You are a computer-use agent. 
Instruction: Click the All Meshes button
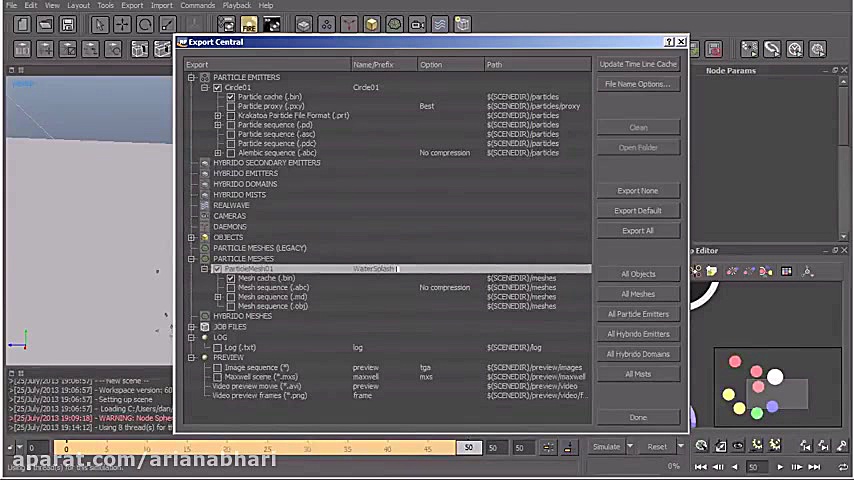pyautogui.click(x=638, y=294)
